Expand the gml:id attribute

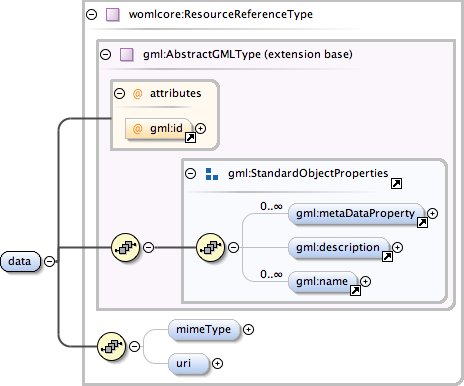[x=200, y=128]
